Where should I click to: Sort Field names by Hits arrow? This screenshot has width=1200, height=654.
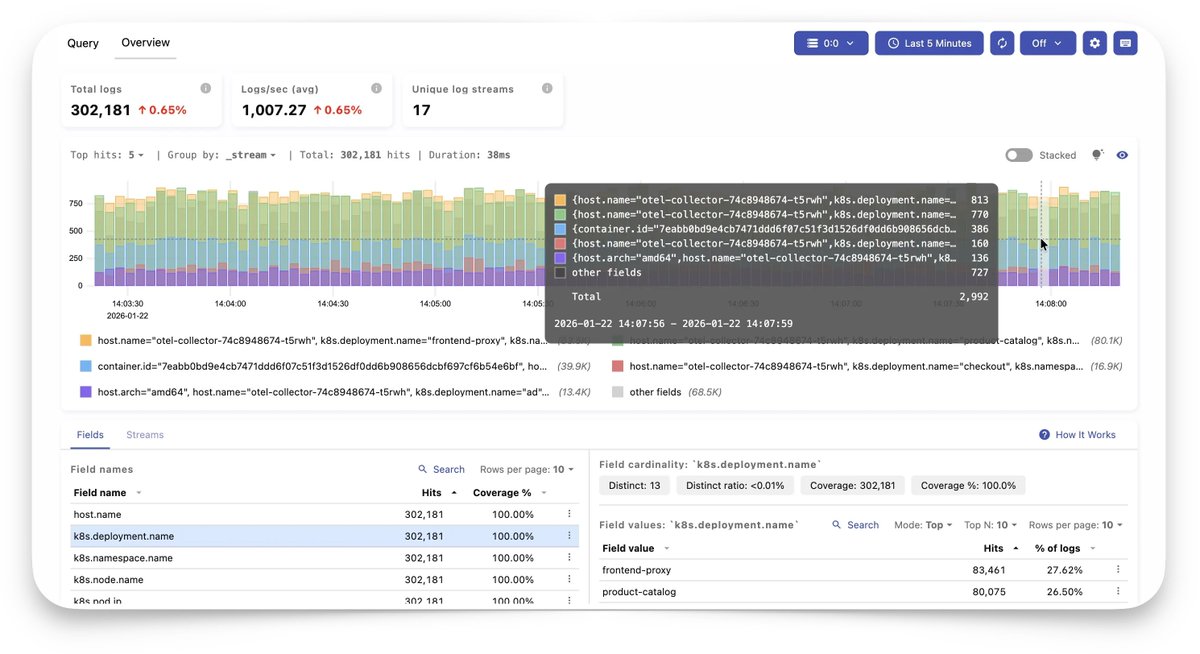point(454,493)
